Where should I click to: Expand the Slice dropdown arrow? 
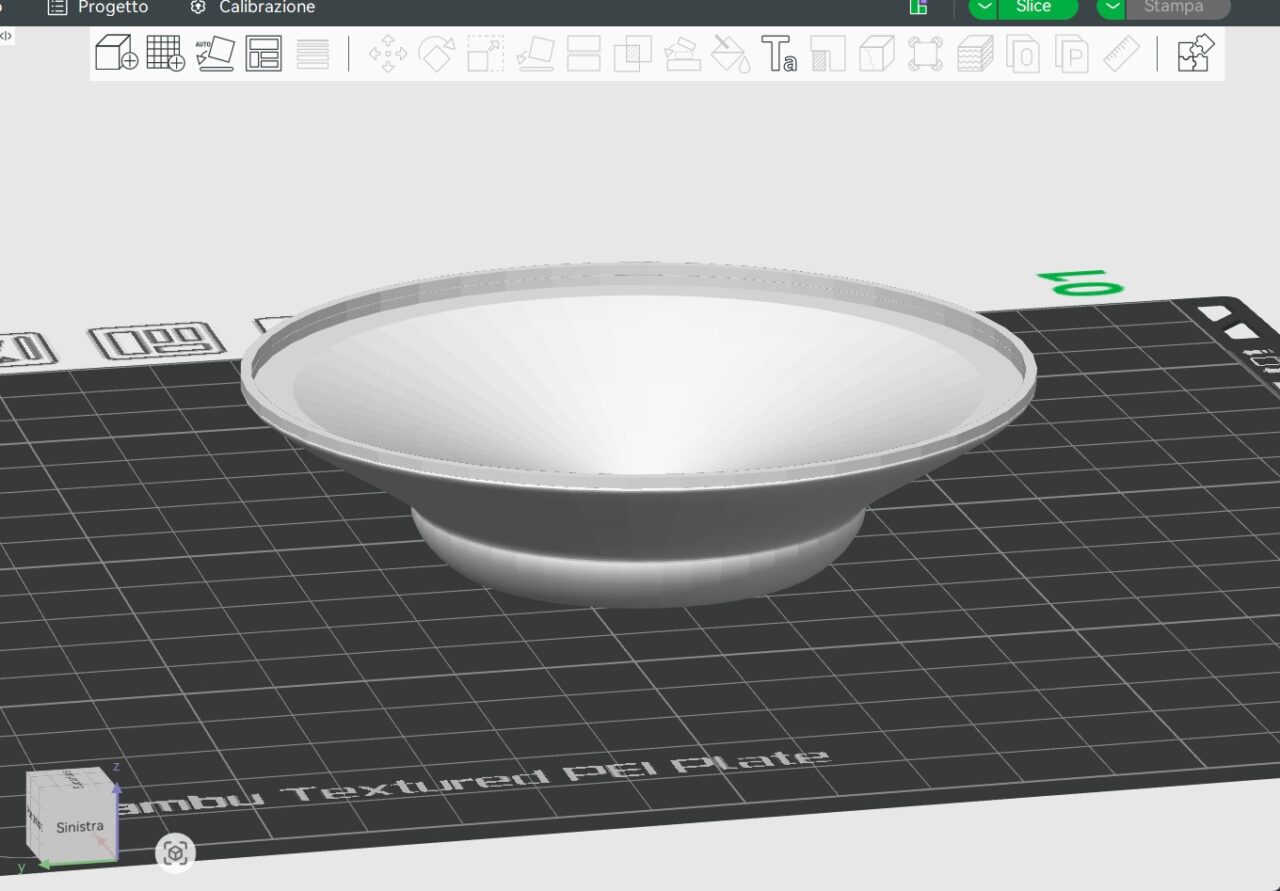tap(984, 7)
